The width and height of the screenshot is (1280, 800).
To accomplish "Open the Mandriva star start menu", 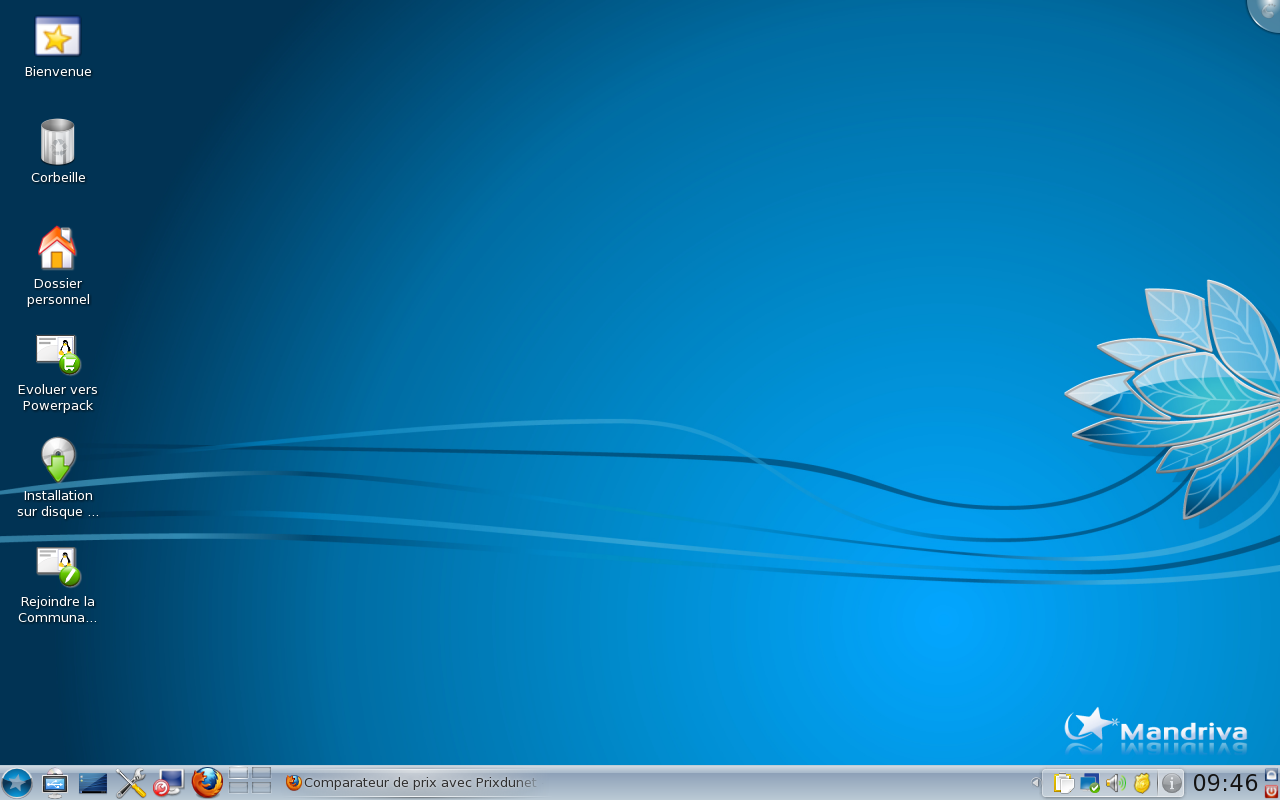I will point(17,783).
